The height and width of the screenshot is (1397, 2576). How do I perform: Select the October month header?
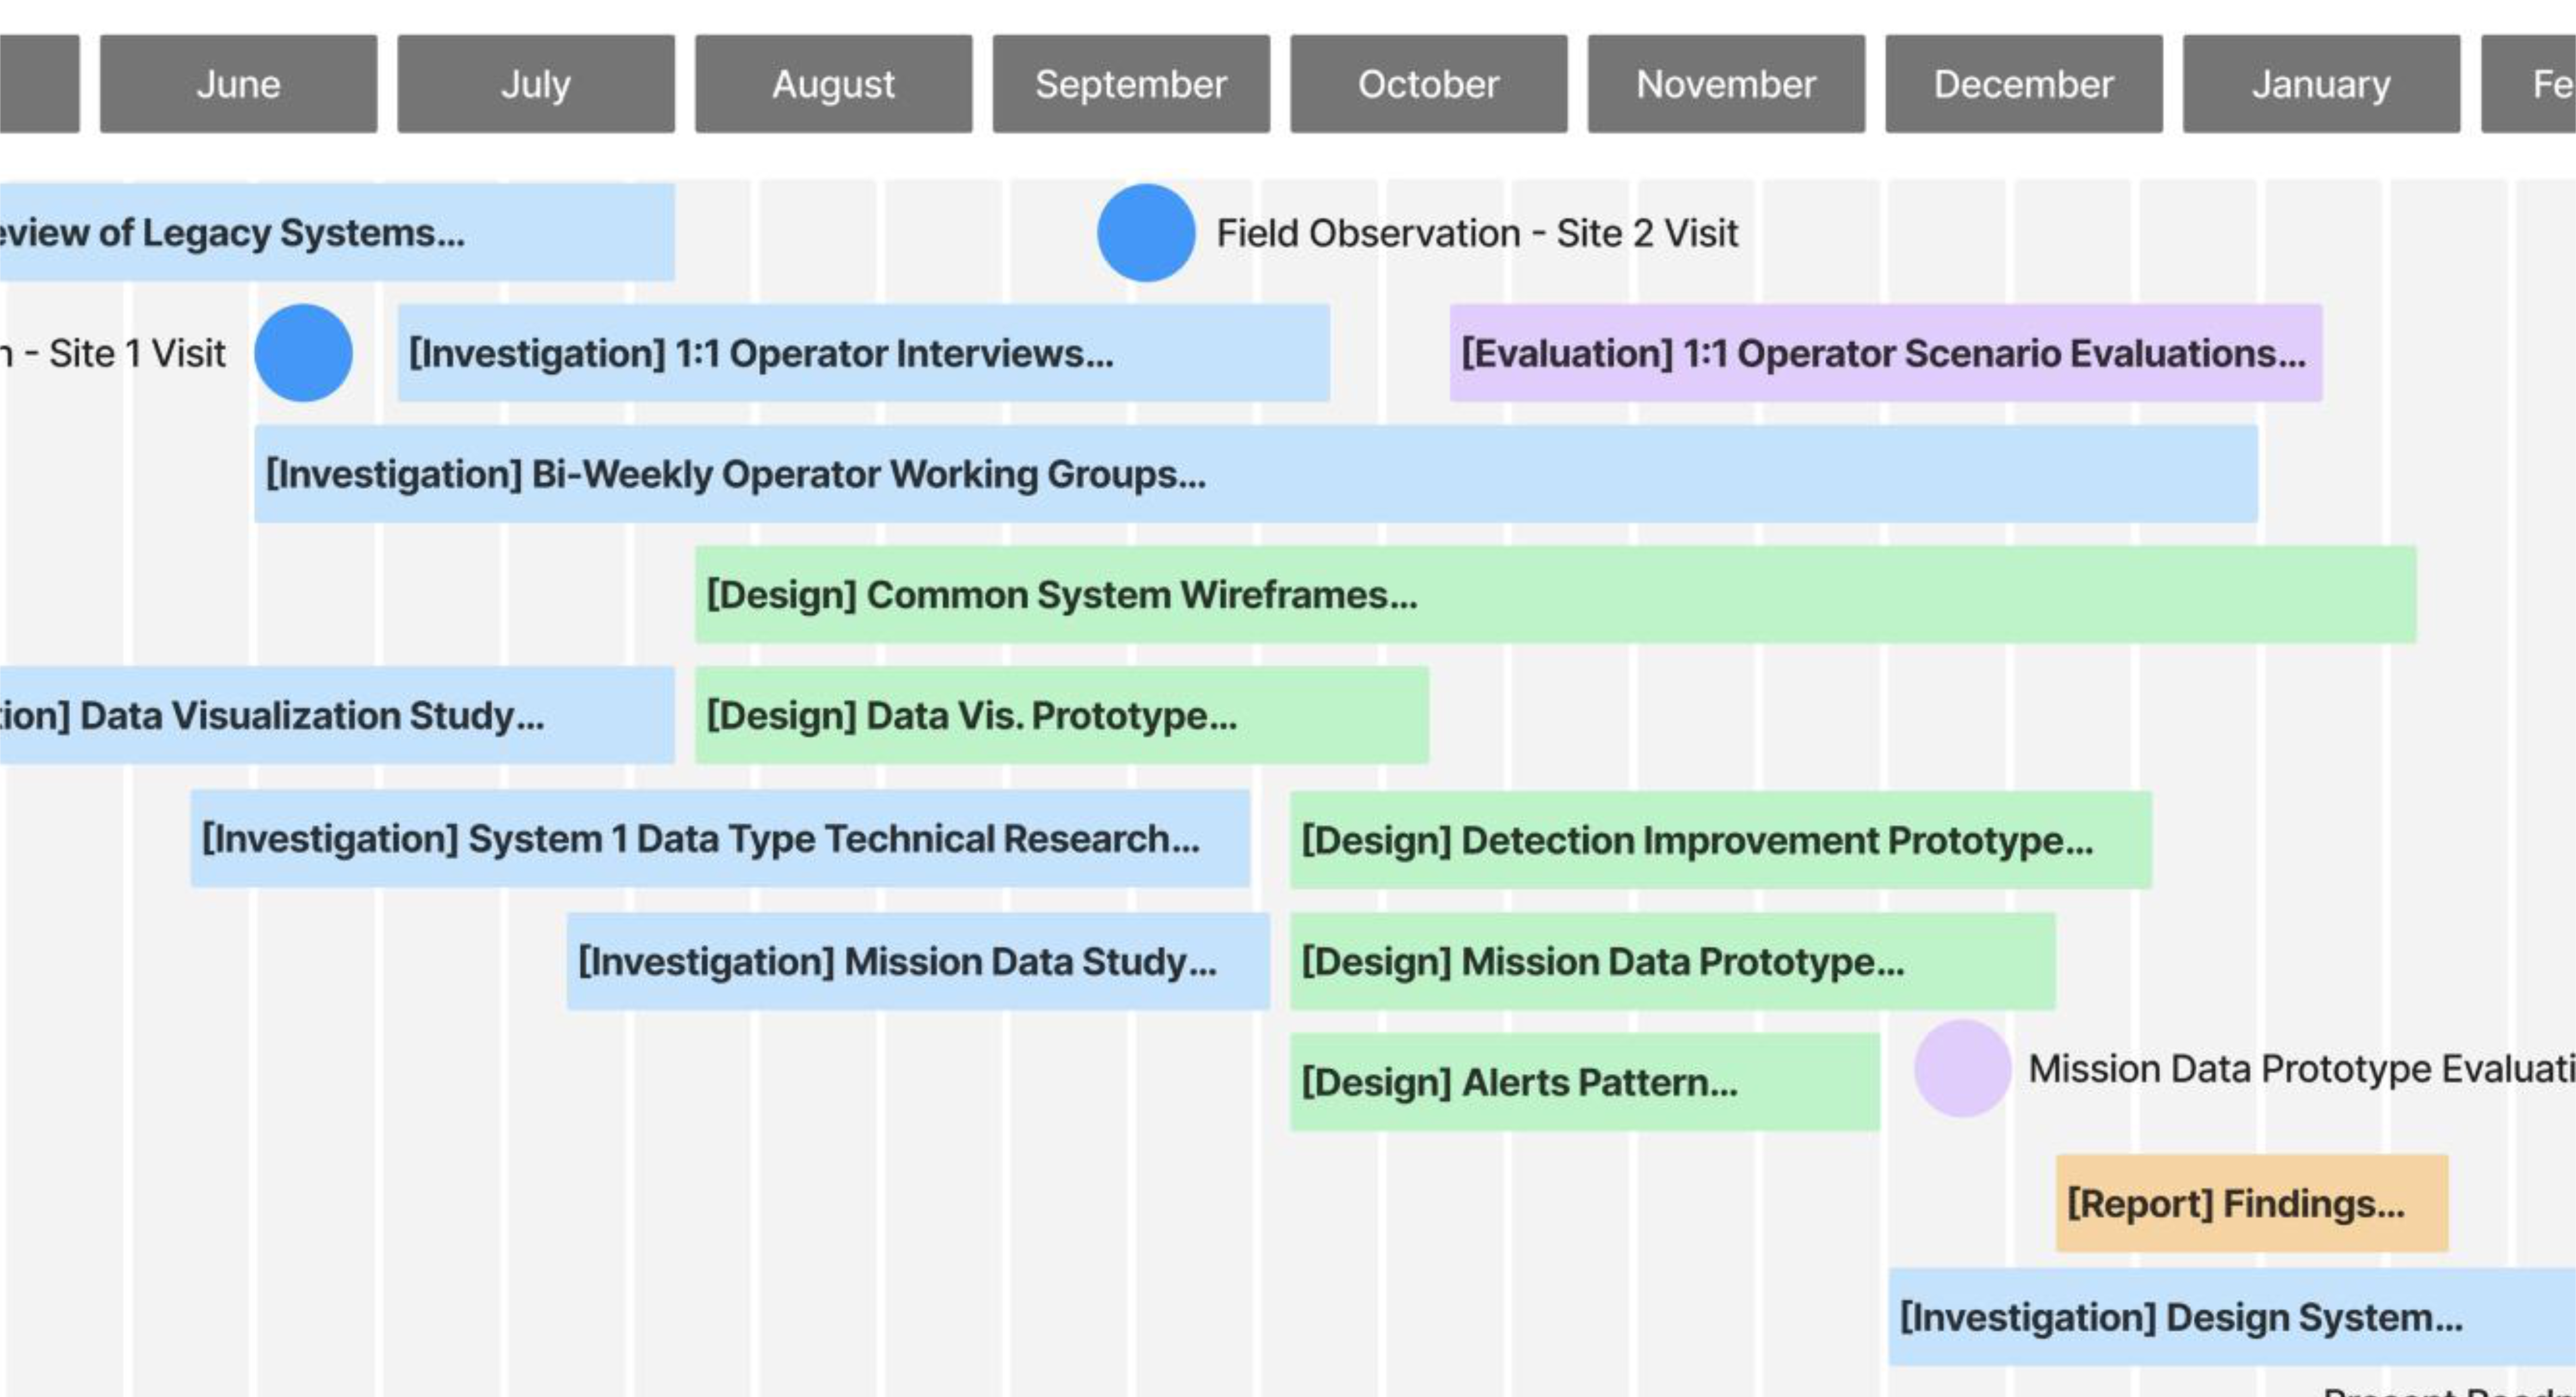(x=1428, y=84)
